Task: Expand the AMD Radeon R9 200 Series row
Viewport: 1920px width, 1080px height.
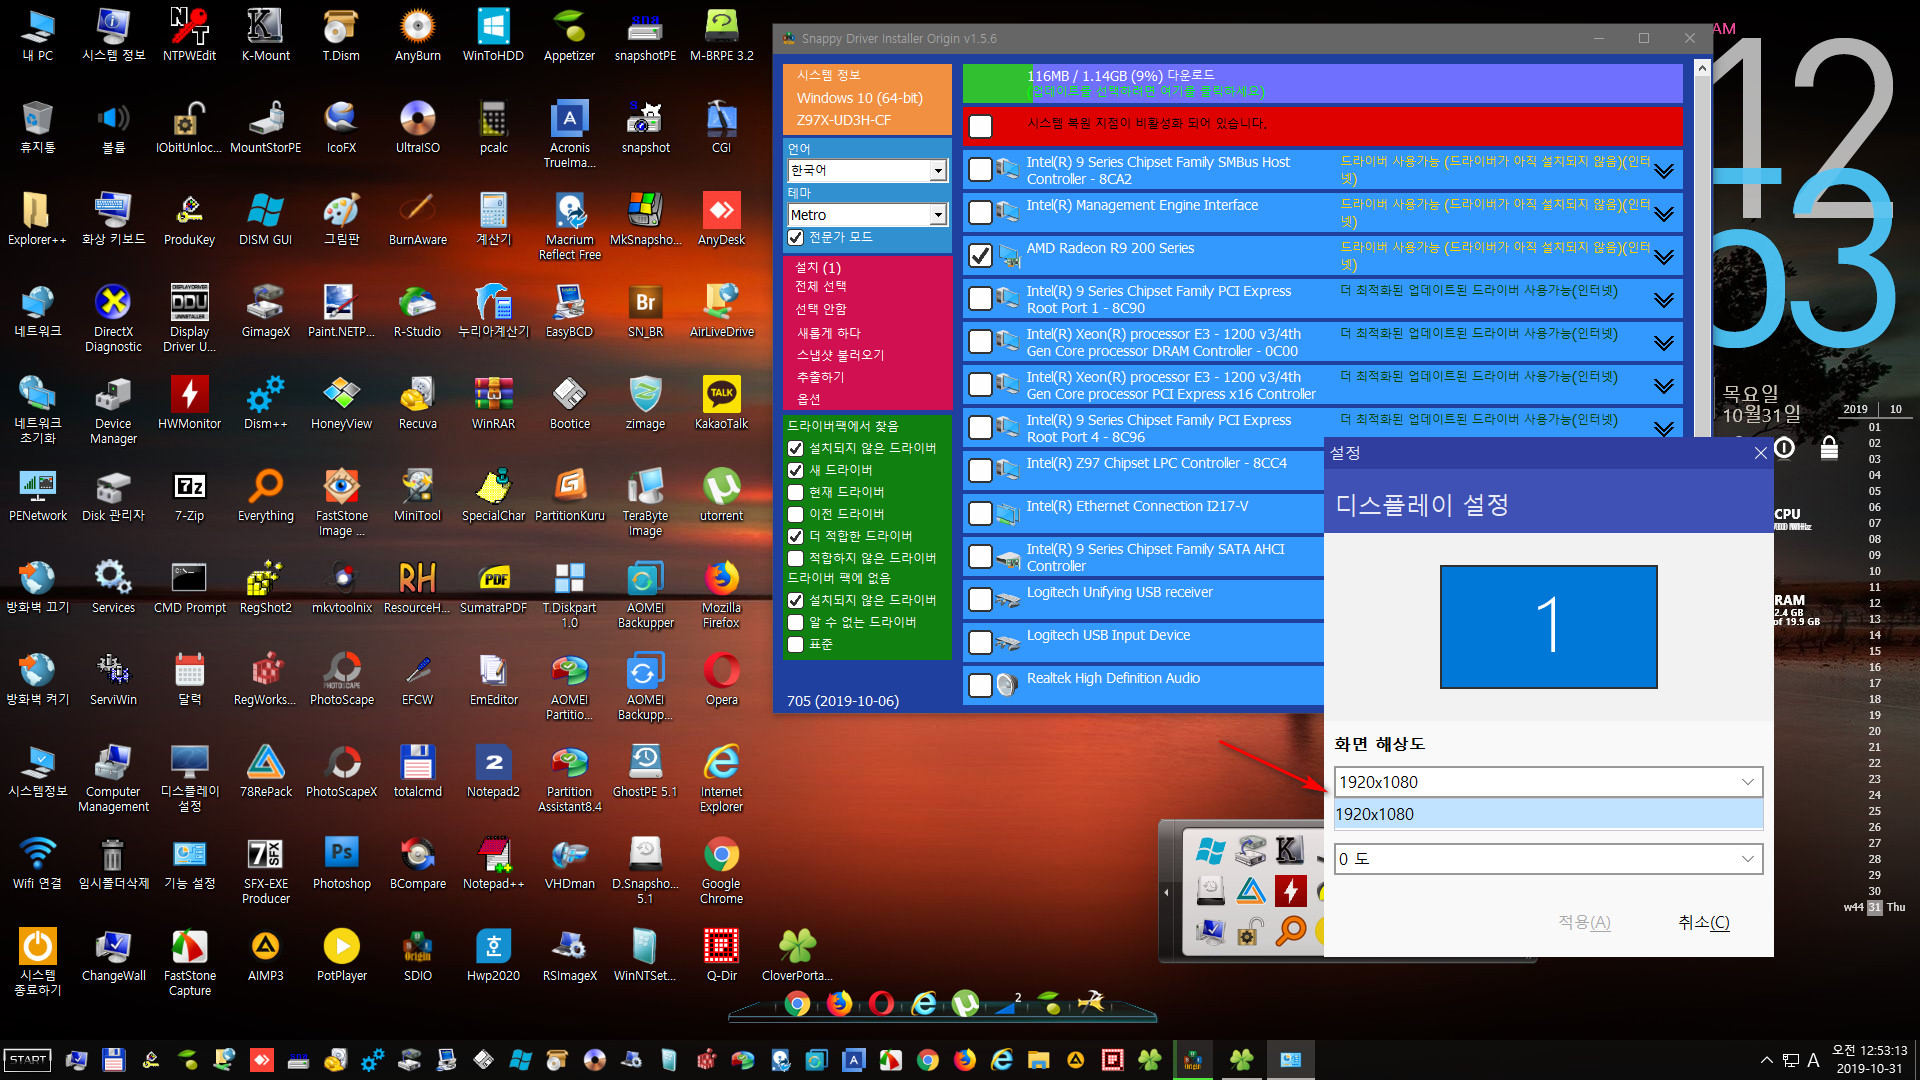Action: pos(1664,257)
